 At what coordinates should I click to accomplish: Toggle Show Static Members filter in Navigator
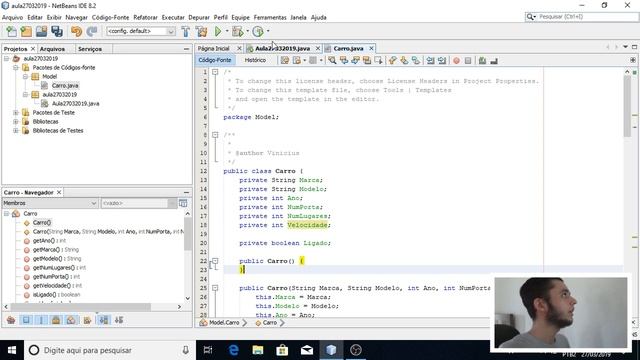41,320
